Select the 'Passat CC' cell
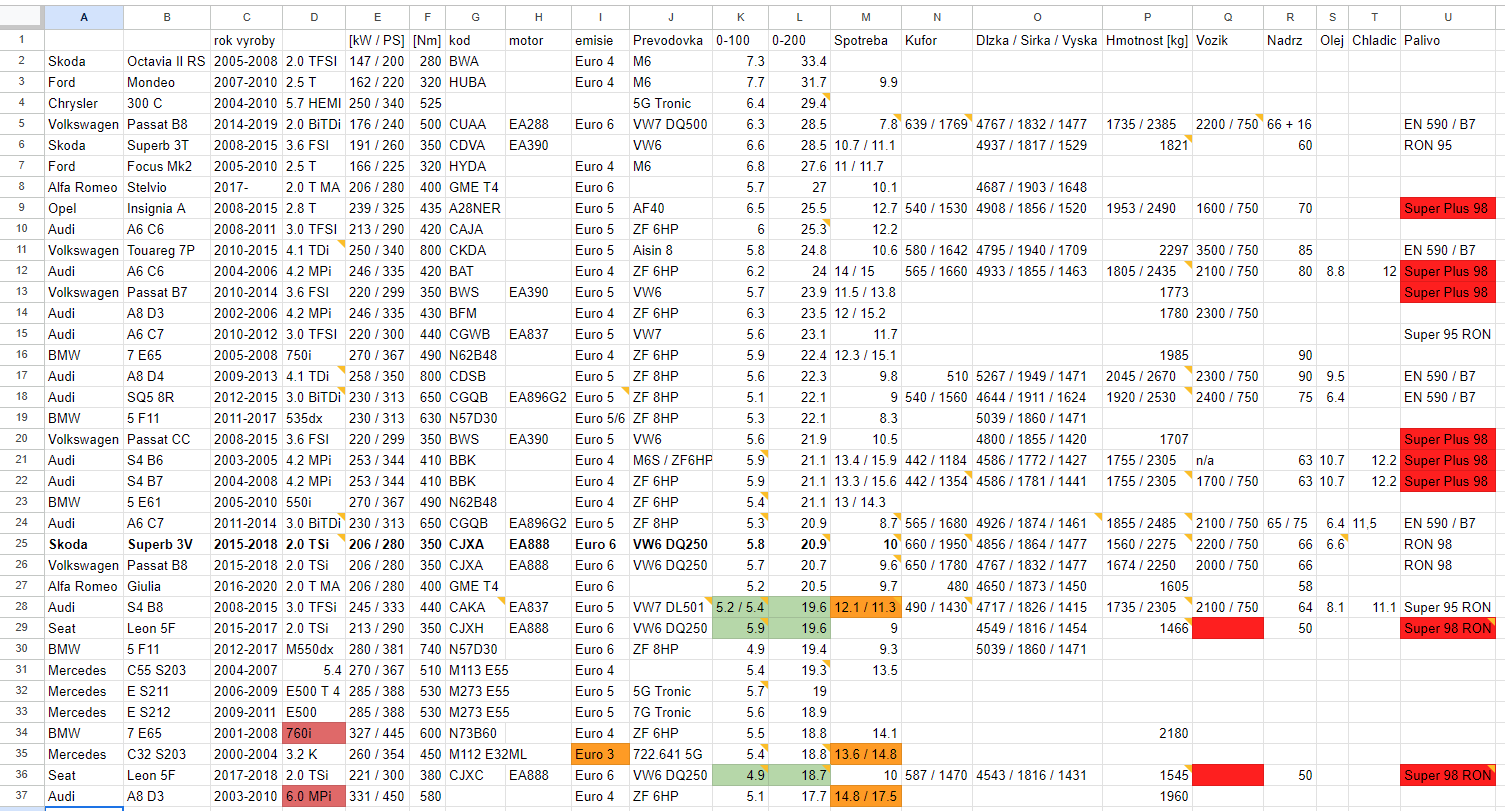The width and height of the screenshot is (1505, 811). (x=167, y=439)
